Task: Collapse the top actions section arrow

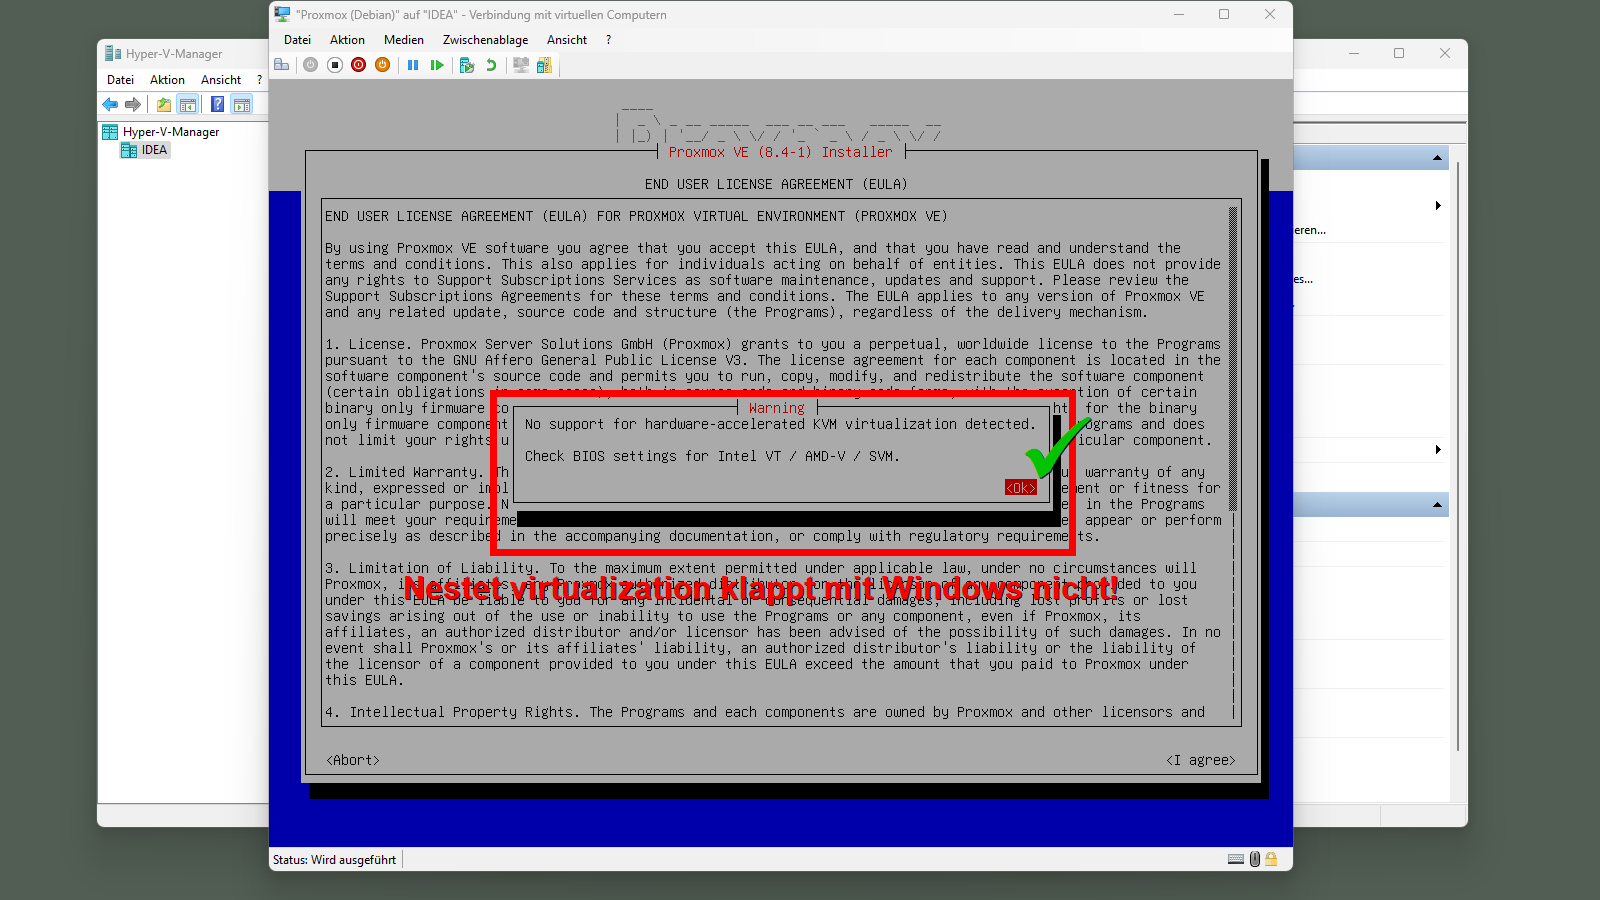Action: [x=1437, y=158]
